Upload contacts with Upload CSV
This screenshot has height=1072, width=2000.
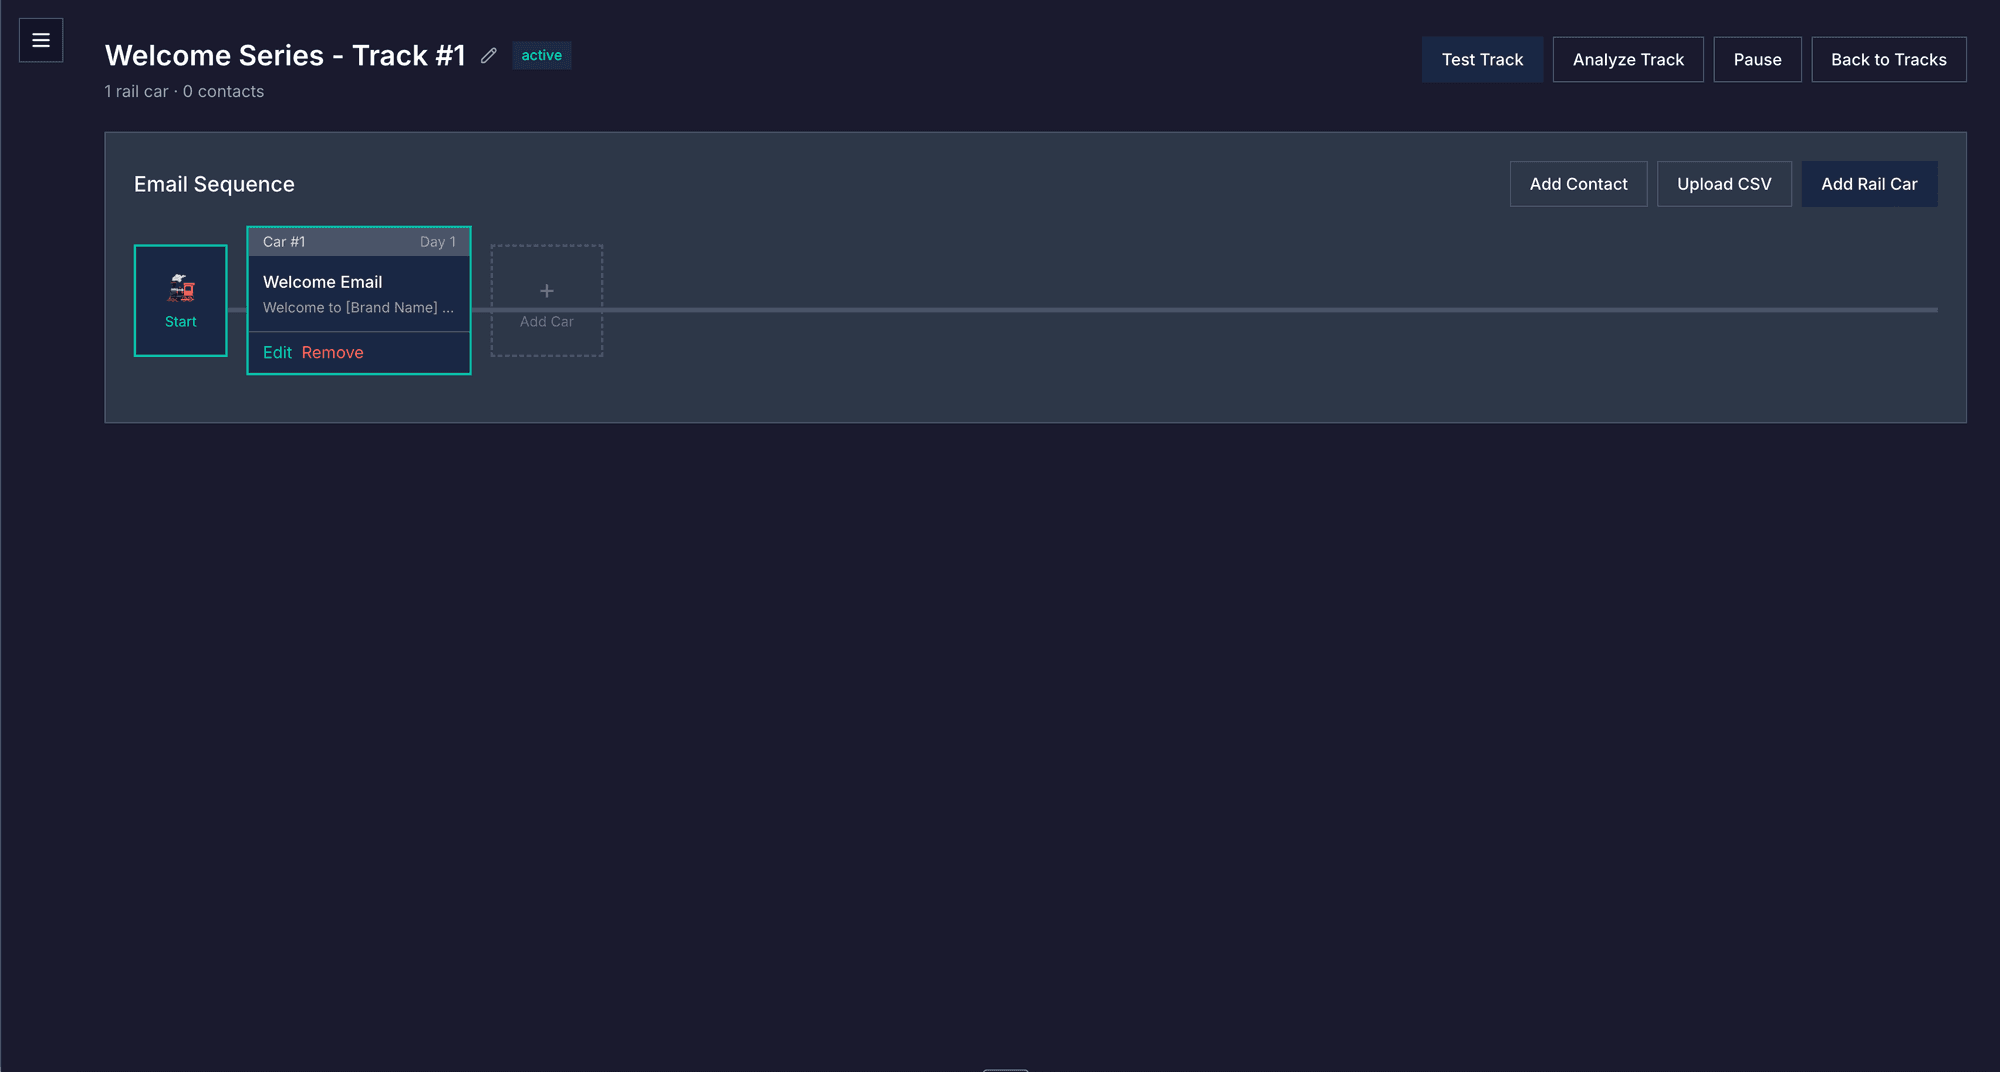1724,184
